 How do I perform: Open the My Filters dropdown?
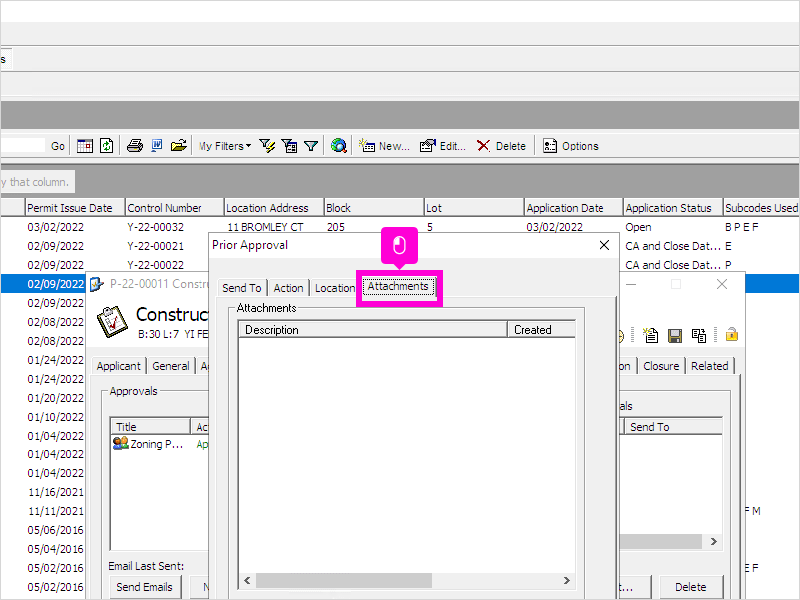pos(225,146)
